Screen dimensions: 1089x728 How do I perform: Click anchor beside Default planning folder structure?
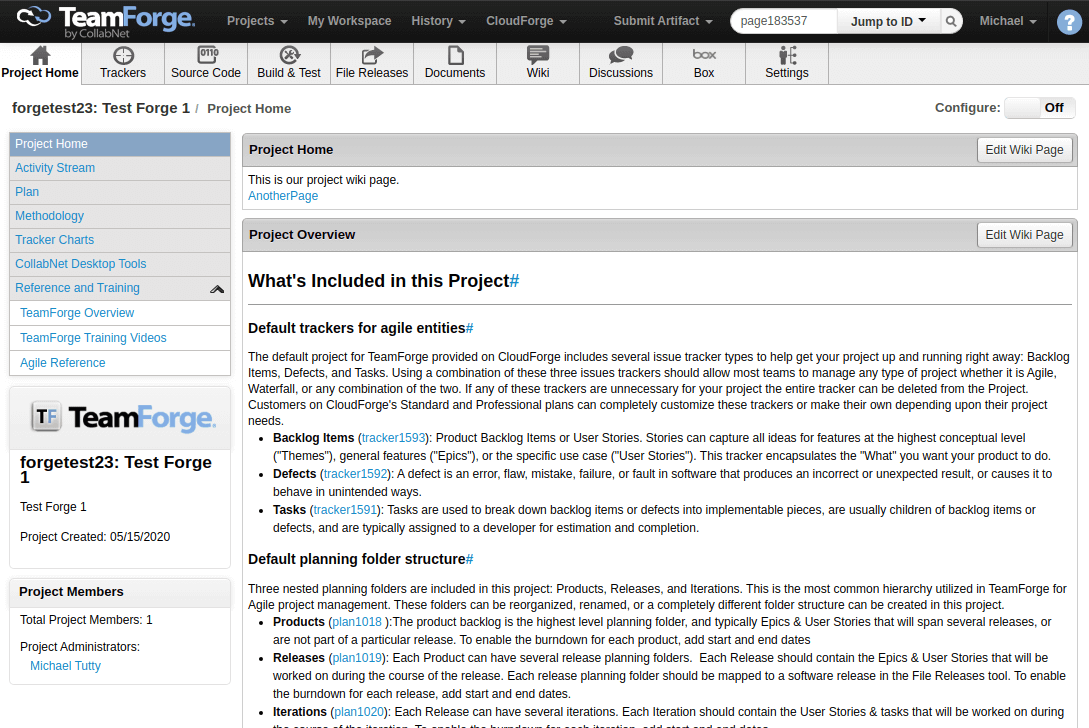[469, 560]
